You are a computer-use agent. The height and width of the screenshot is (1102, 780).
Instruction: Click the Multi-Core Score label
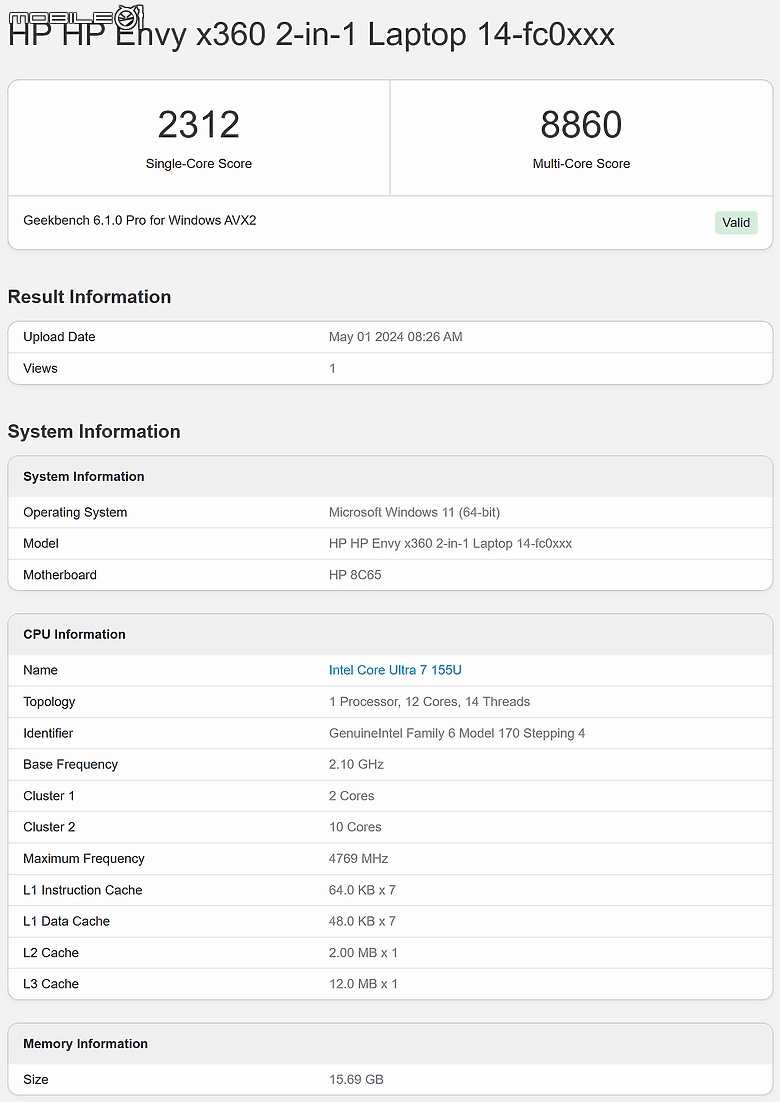tap(581, 164)
